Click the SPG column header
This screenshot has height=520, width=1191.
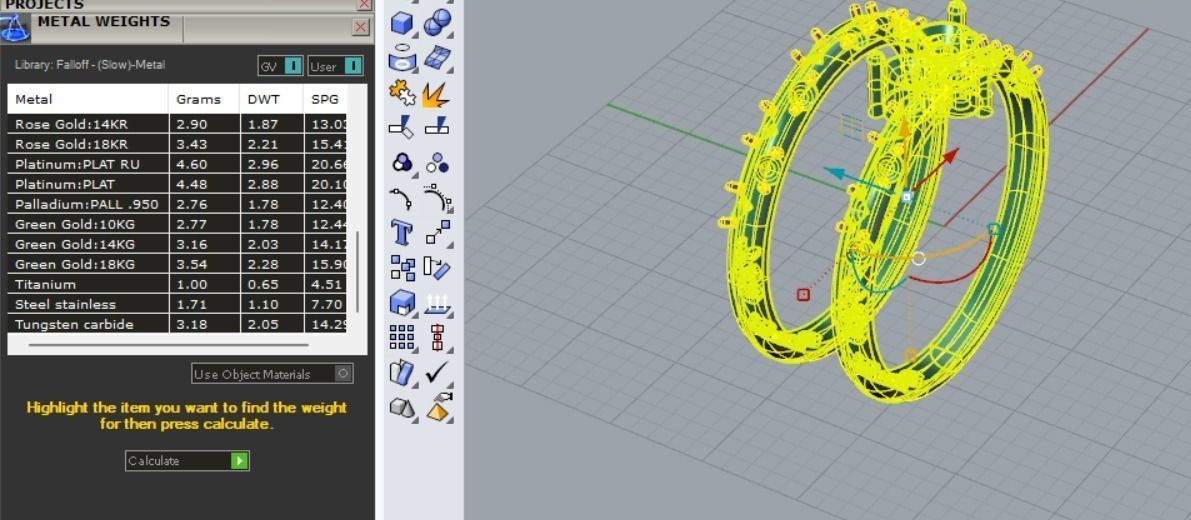pyautogui.click(x=325, y=99)
